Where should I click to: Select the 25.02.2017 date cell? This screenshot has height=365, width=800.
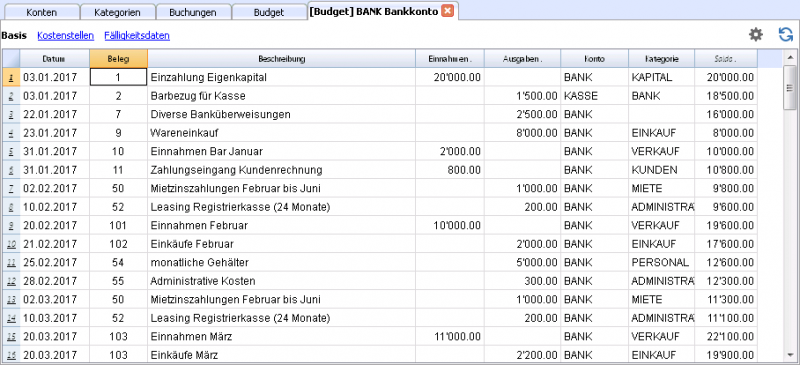55,262
